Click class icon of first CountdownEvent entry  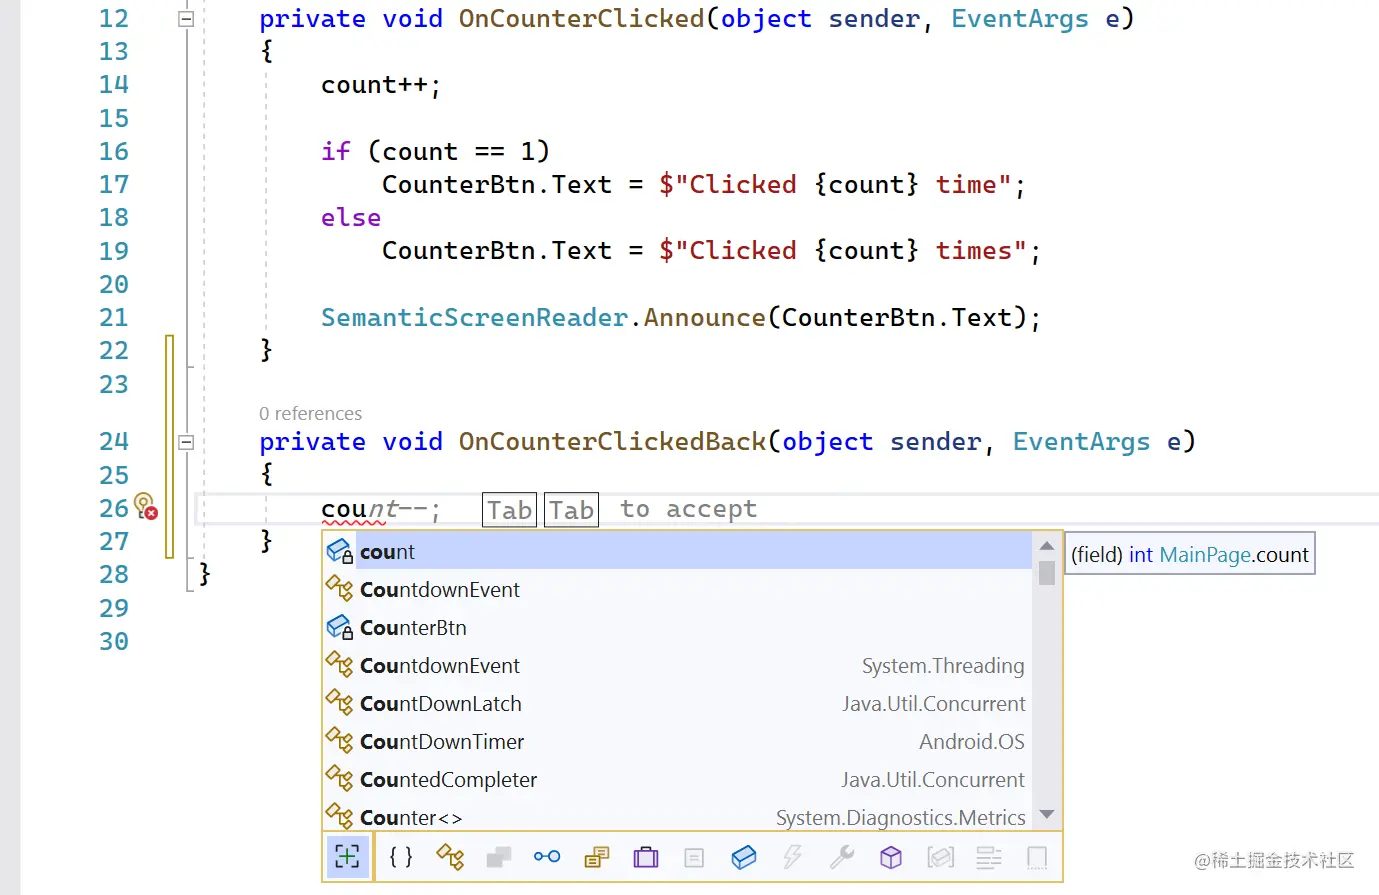point(340,589)
